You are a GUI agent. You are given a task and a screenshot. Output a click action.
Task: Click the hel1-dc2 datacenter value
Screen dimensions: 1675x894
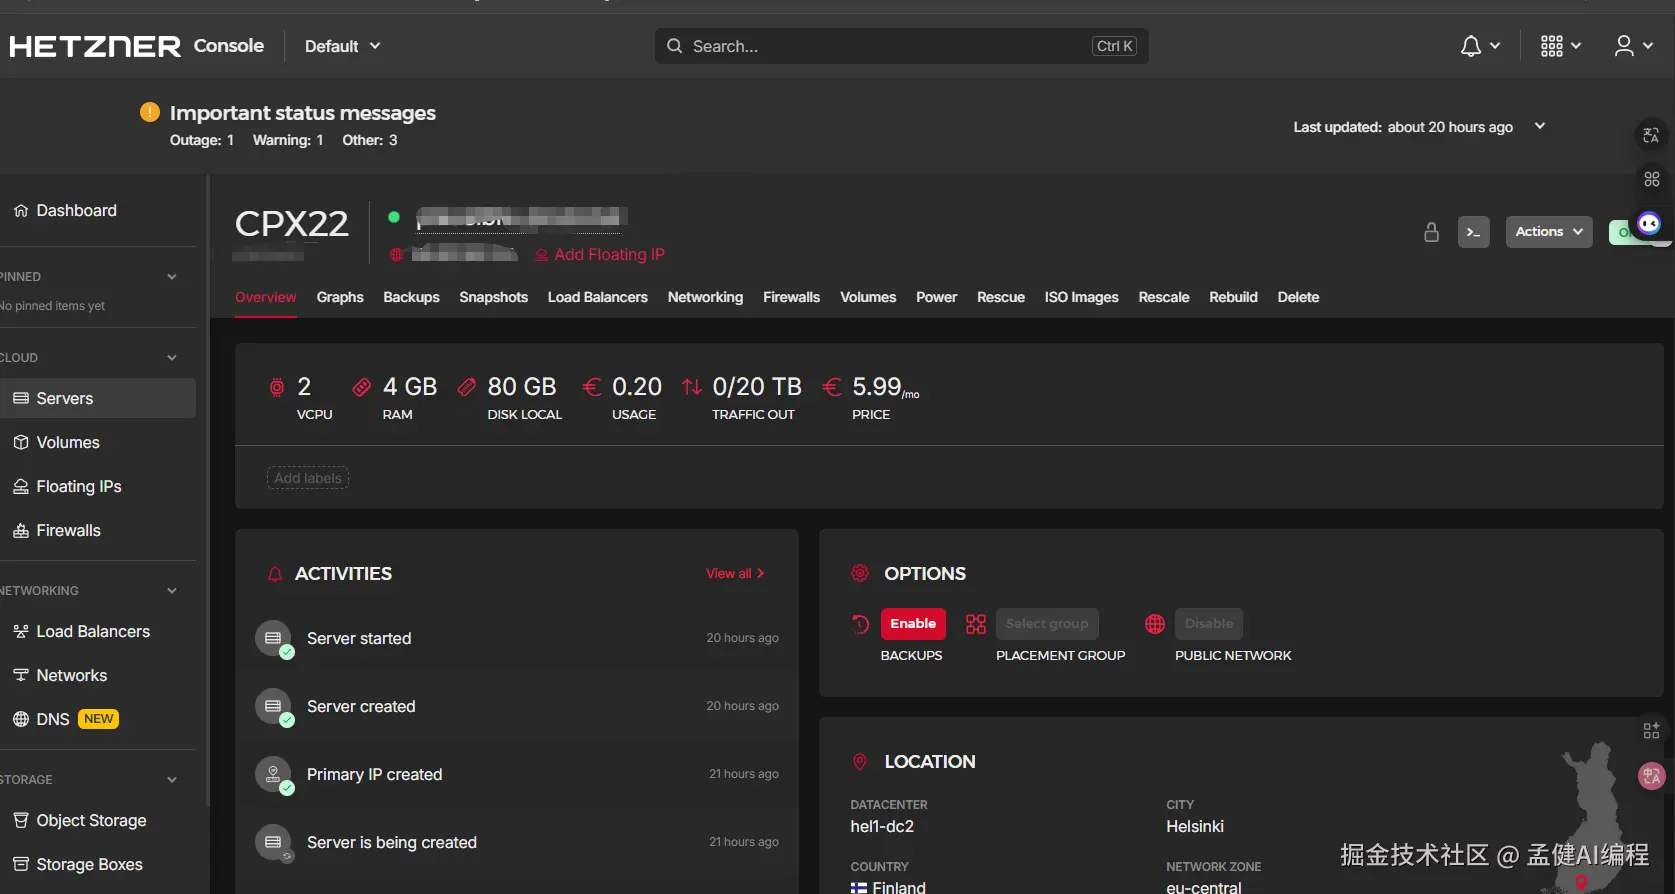click(882, 827)
